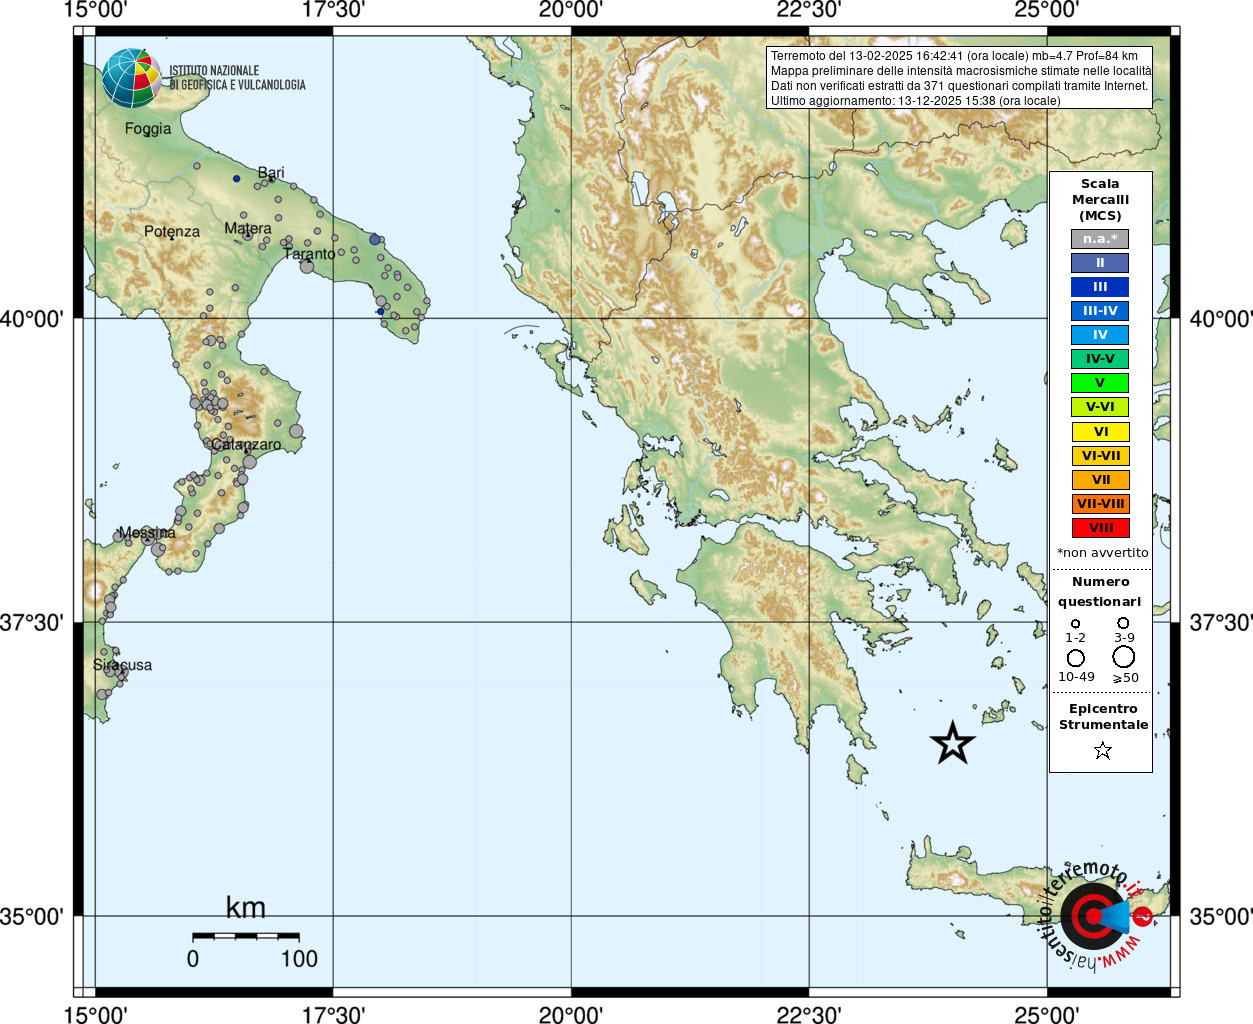Click the epicenter star on the map
This screenshot has height=1024, width=1253.
(952, 743)
